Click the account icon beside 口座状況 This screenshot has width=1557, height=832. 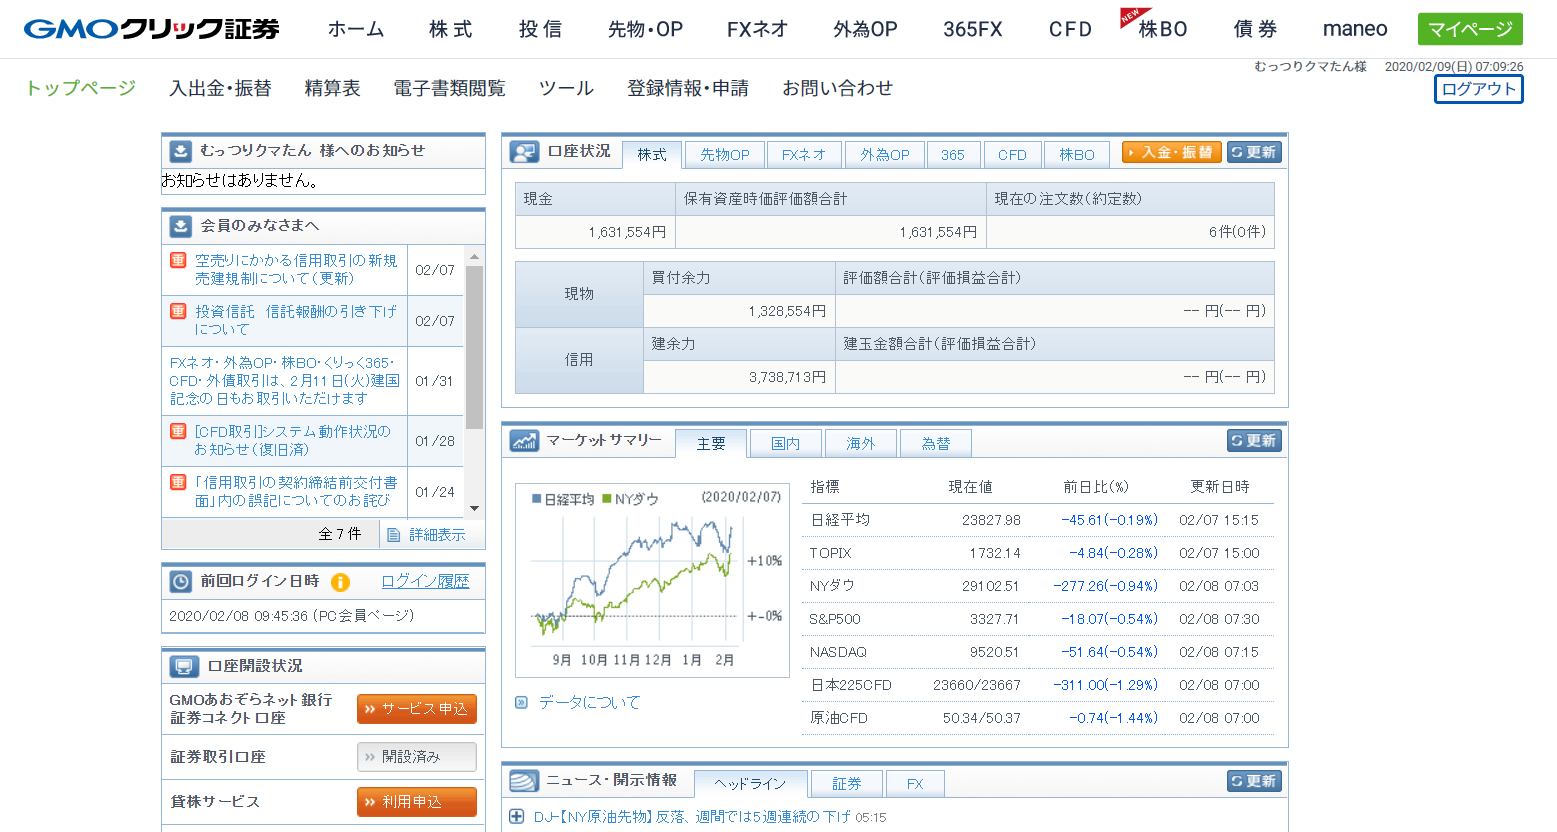click(524, 152)
